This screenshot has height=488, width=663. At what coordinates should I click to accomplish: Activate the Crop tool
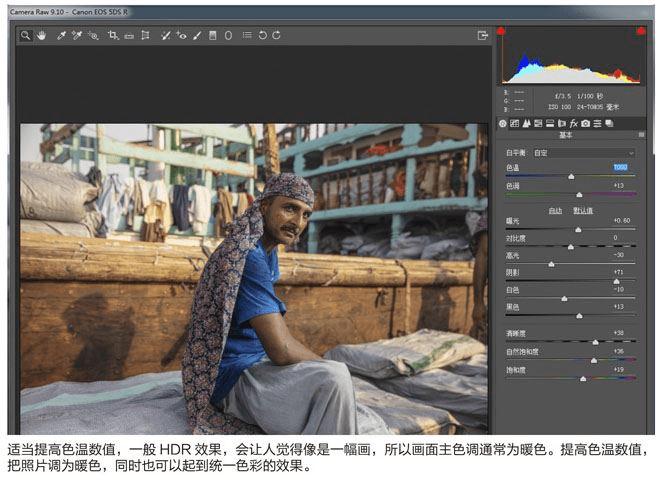[112, 35]
